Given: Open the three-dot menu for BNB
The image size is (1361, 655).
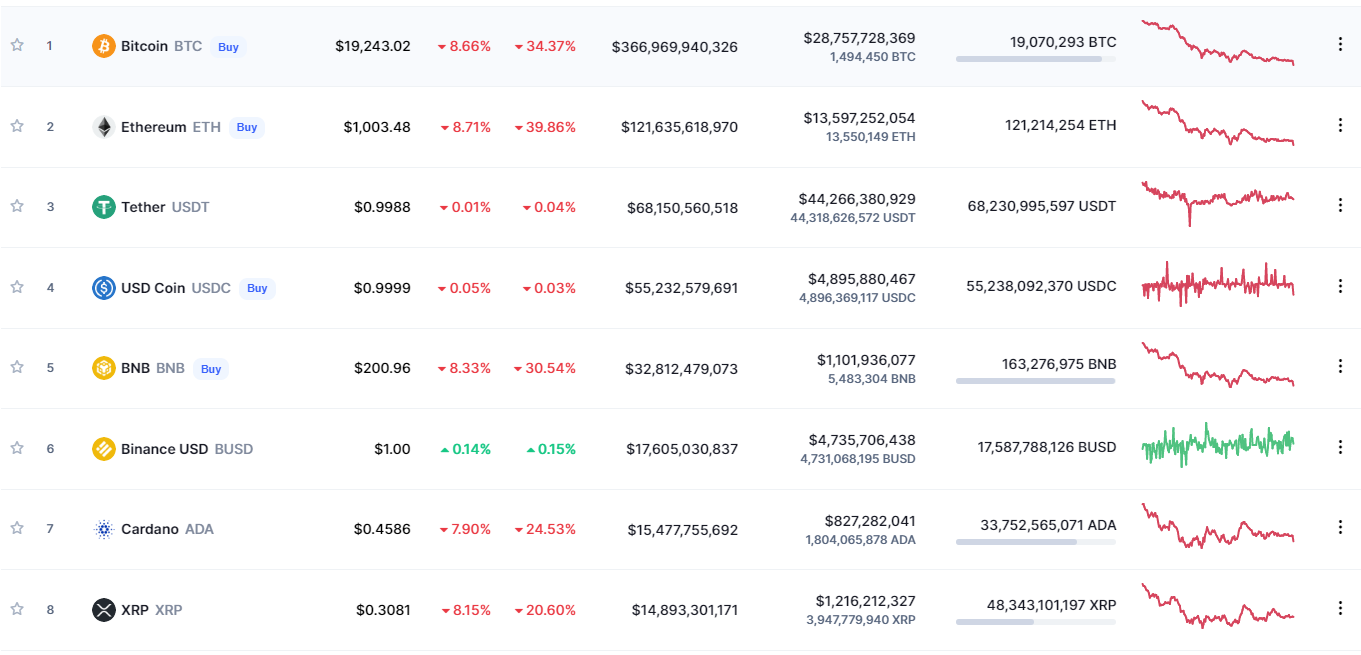Looking at the screenshot, I should [1340, 366].
